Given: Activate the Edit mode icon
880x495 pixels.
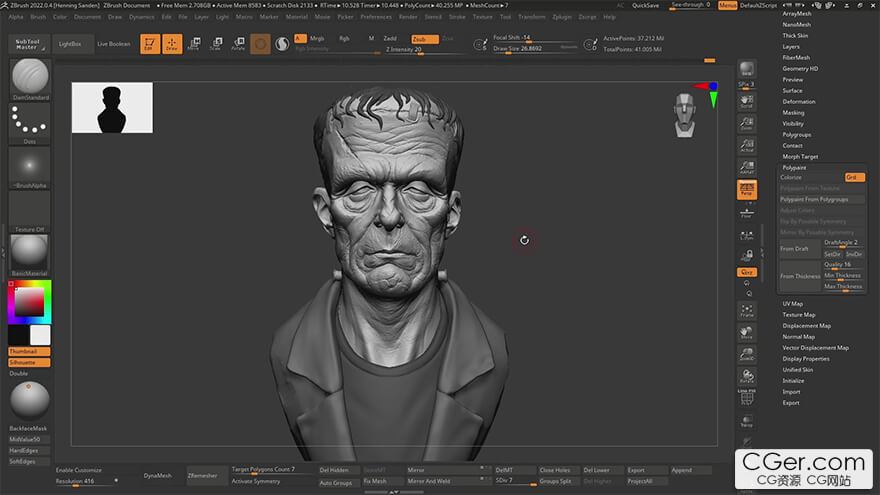Looking at the screenshot, I should [150, 44].
